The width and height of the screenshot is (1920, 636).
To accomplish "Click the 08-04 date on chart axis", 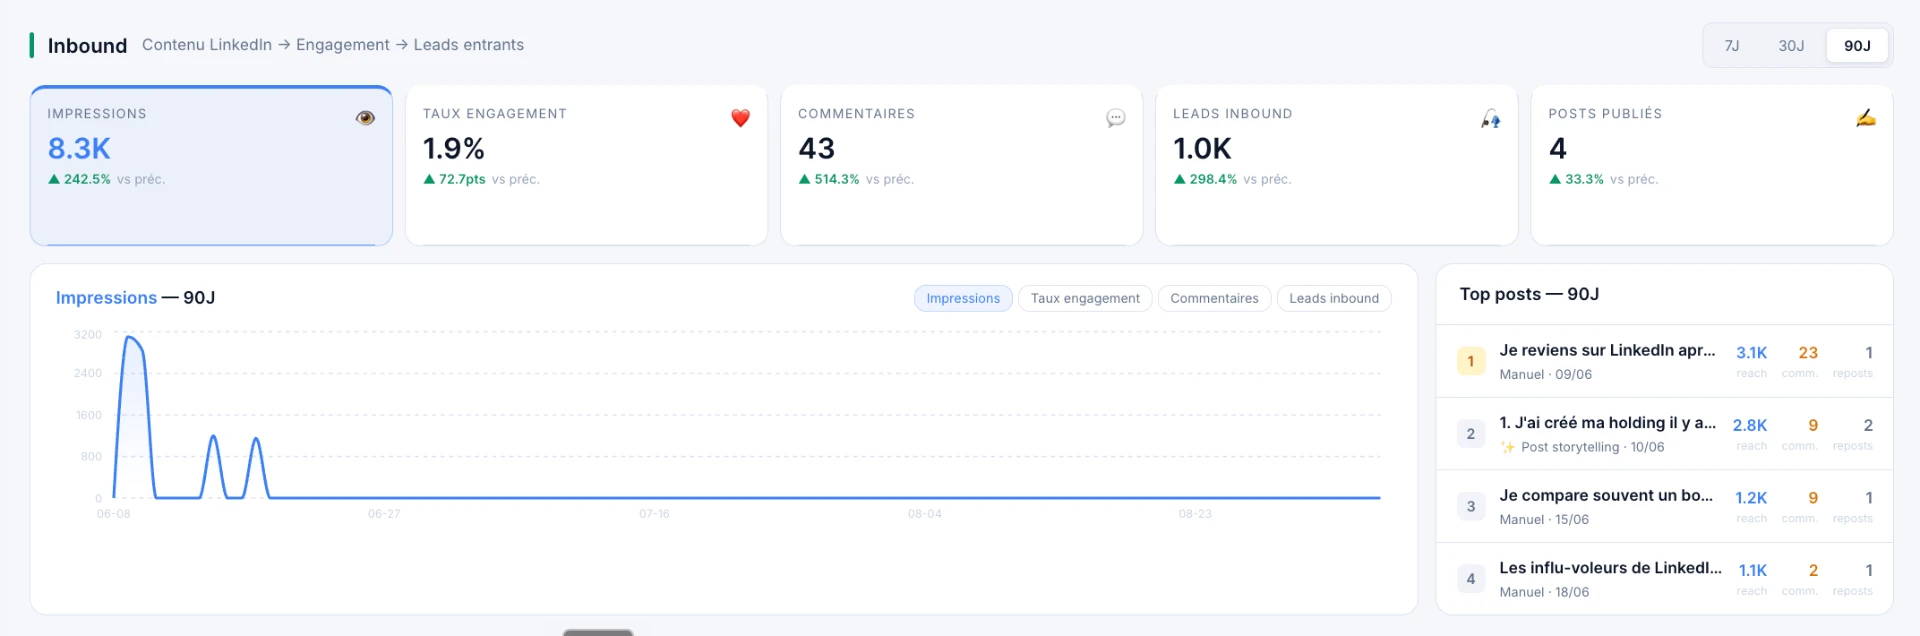I will (x=925, y=514).
